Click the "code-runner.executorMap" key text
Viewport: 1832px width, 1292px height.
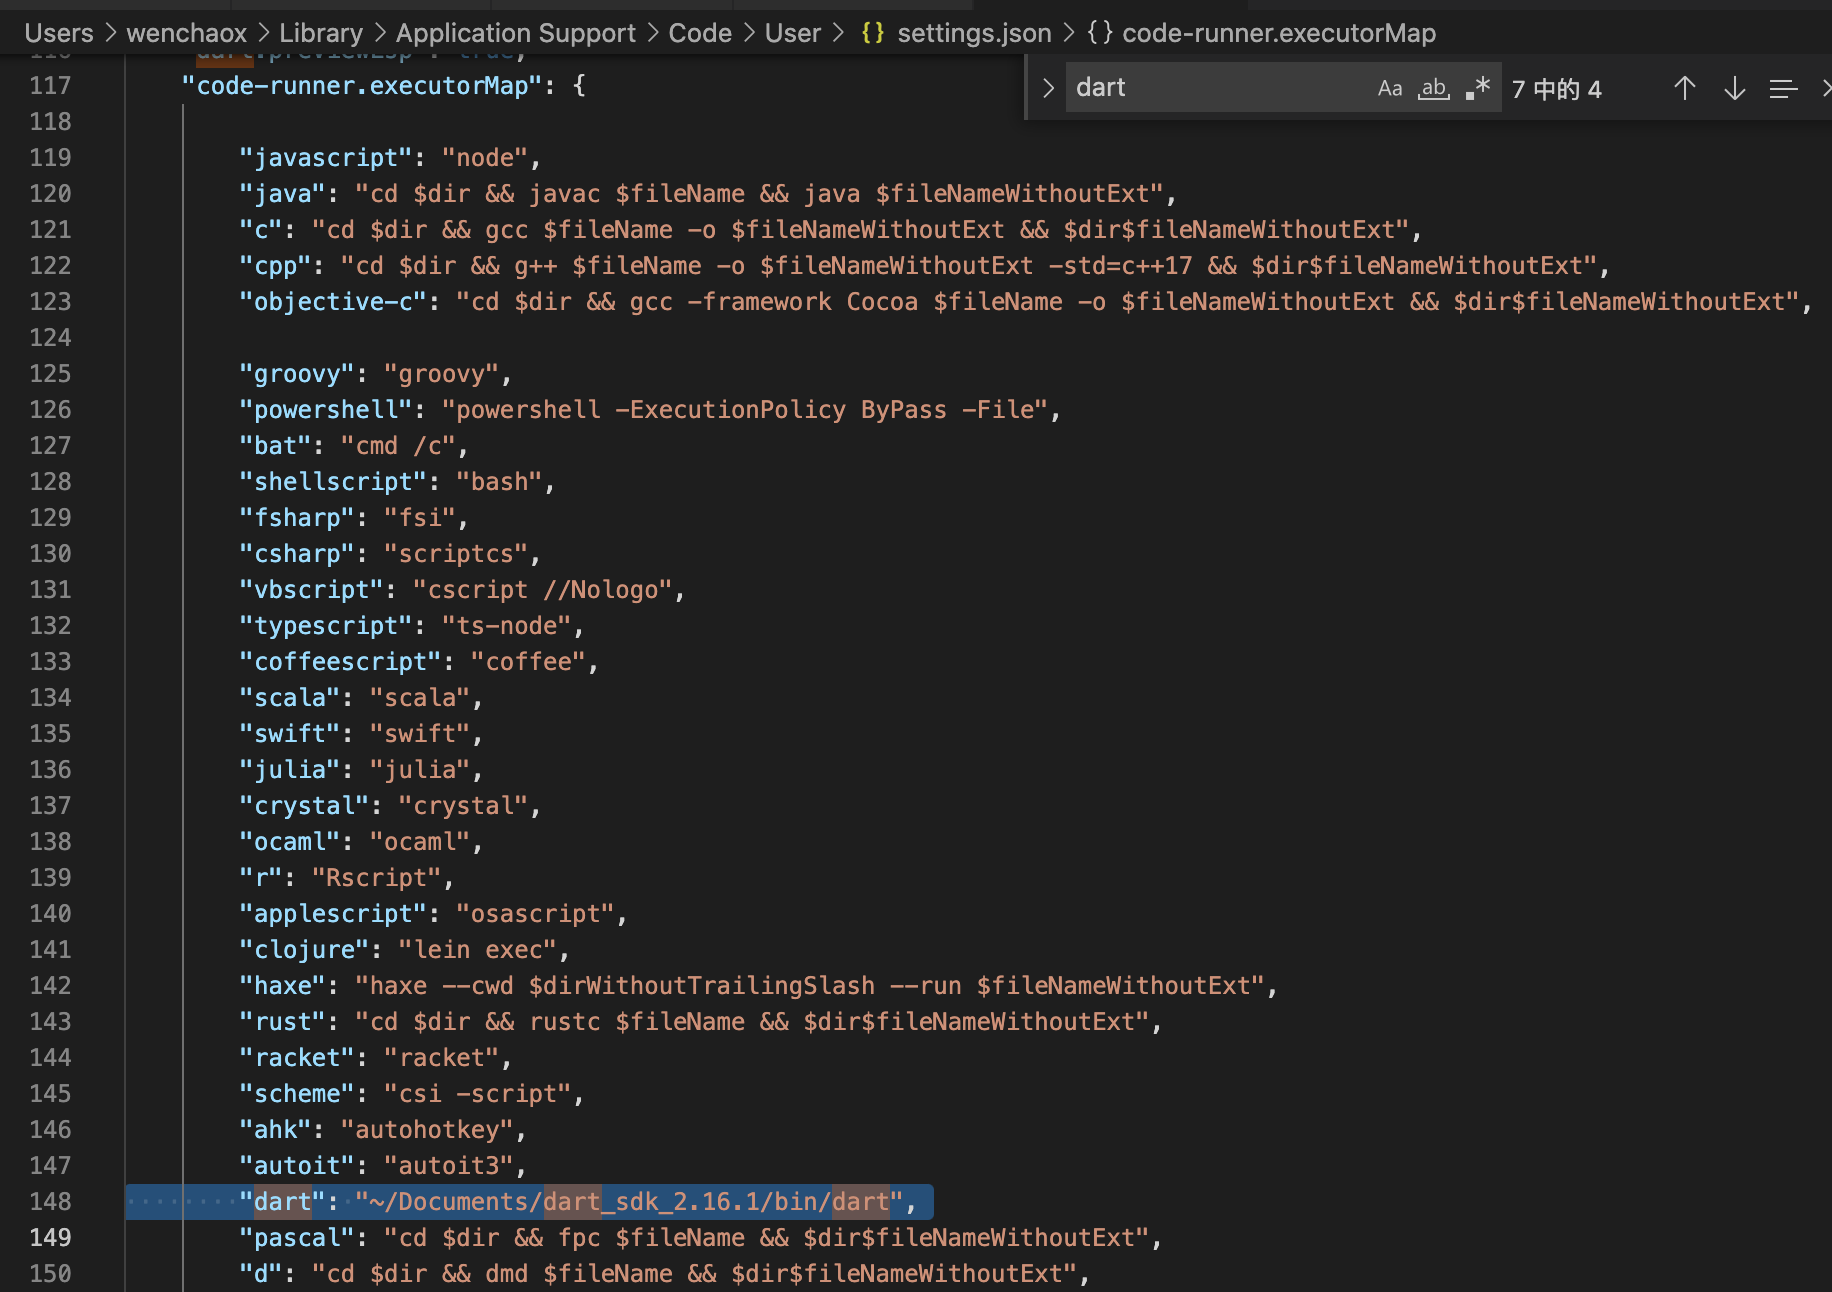click(361, 86)
